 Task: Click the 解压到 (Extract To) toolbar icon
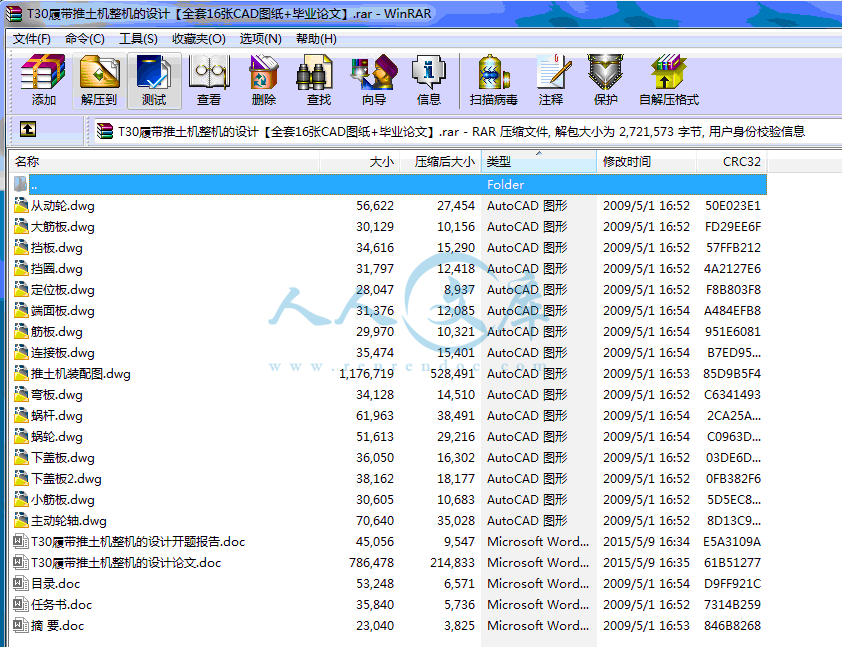(99, 81)
